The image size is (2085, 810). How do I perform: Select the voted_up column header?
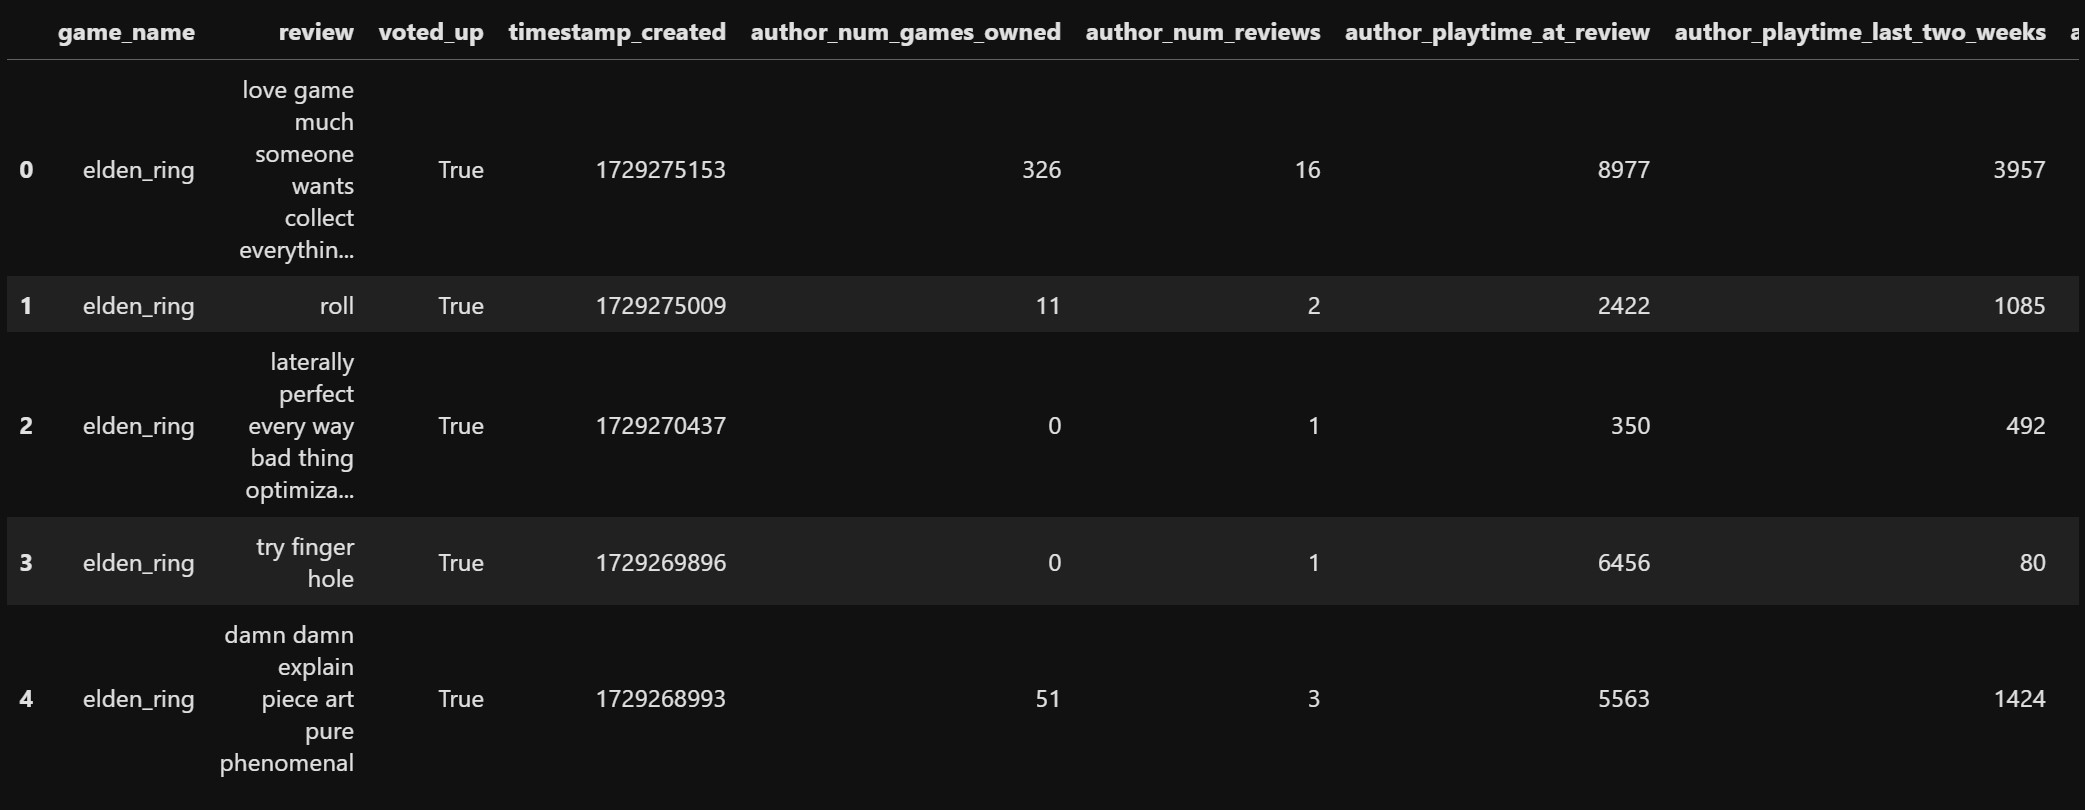point(431,32)
